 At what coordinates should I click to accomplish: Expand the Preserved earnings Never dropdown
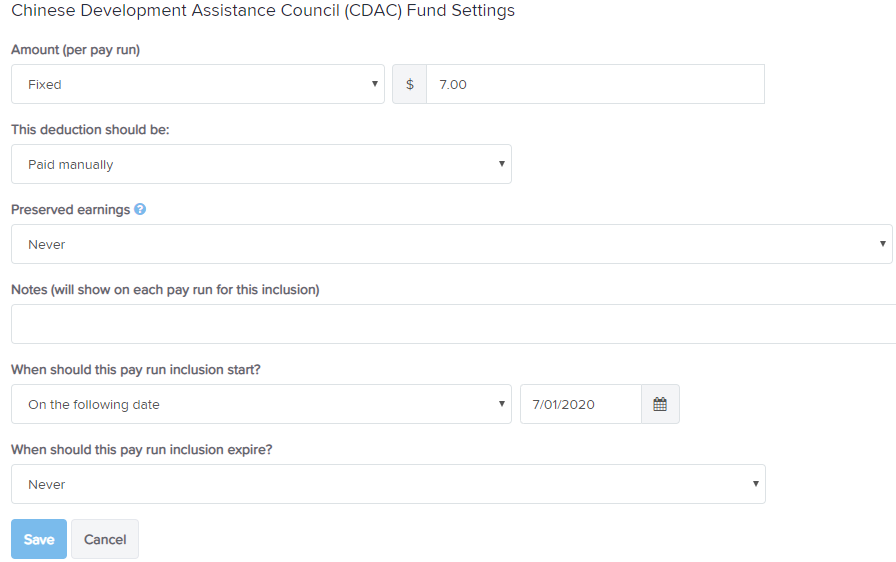point(451,244)
